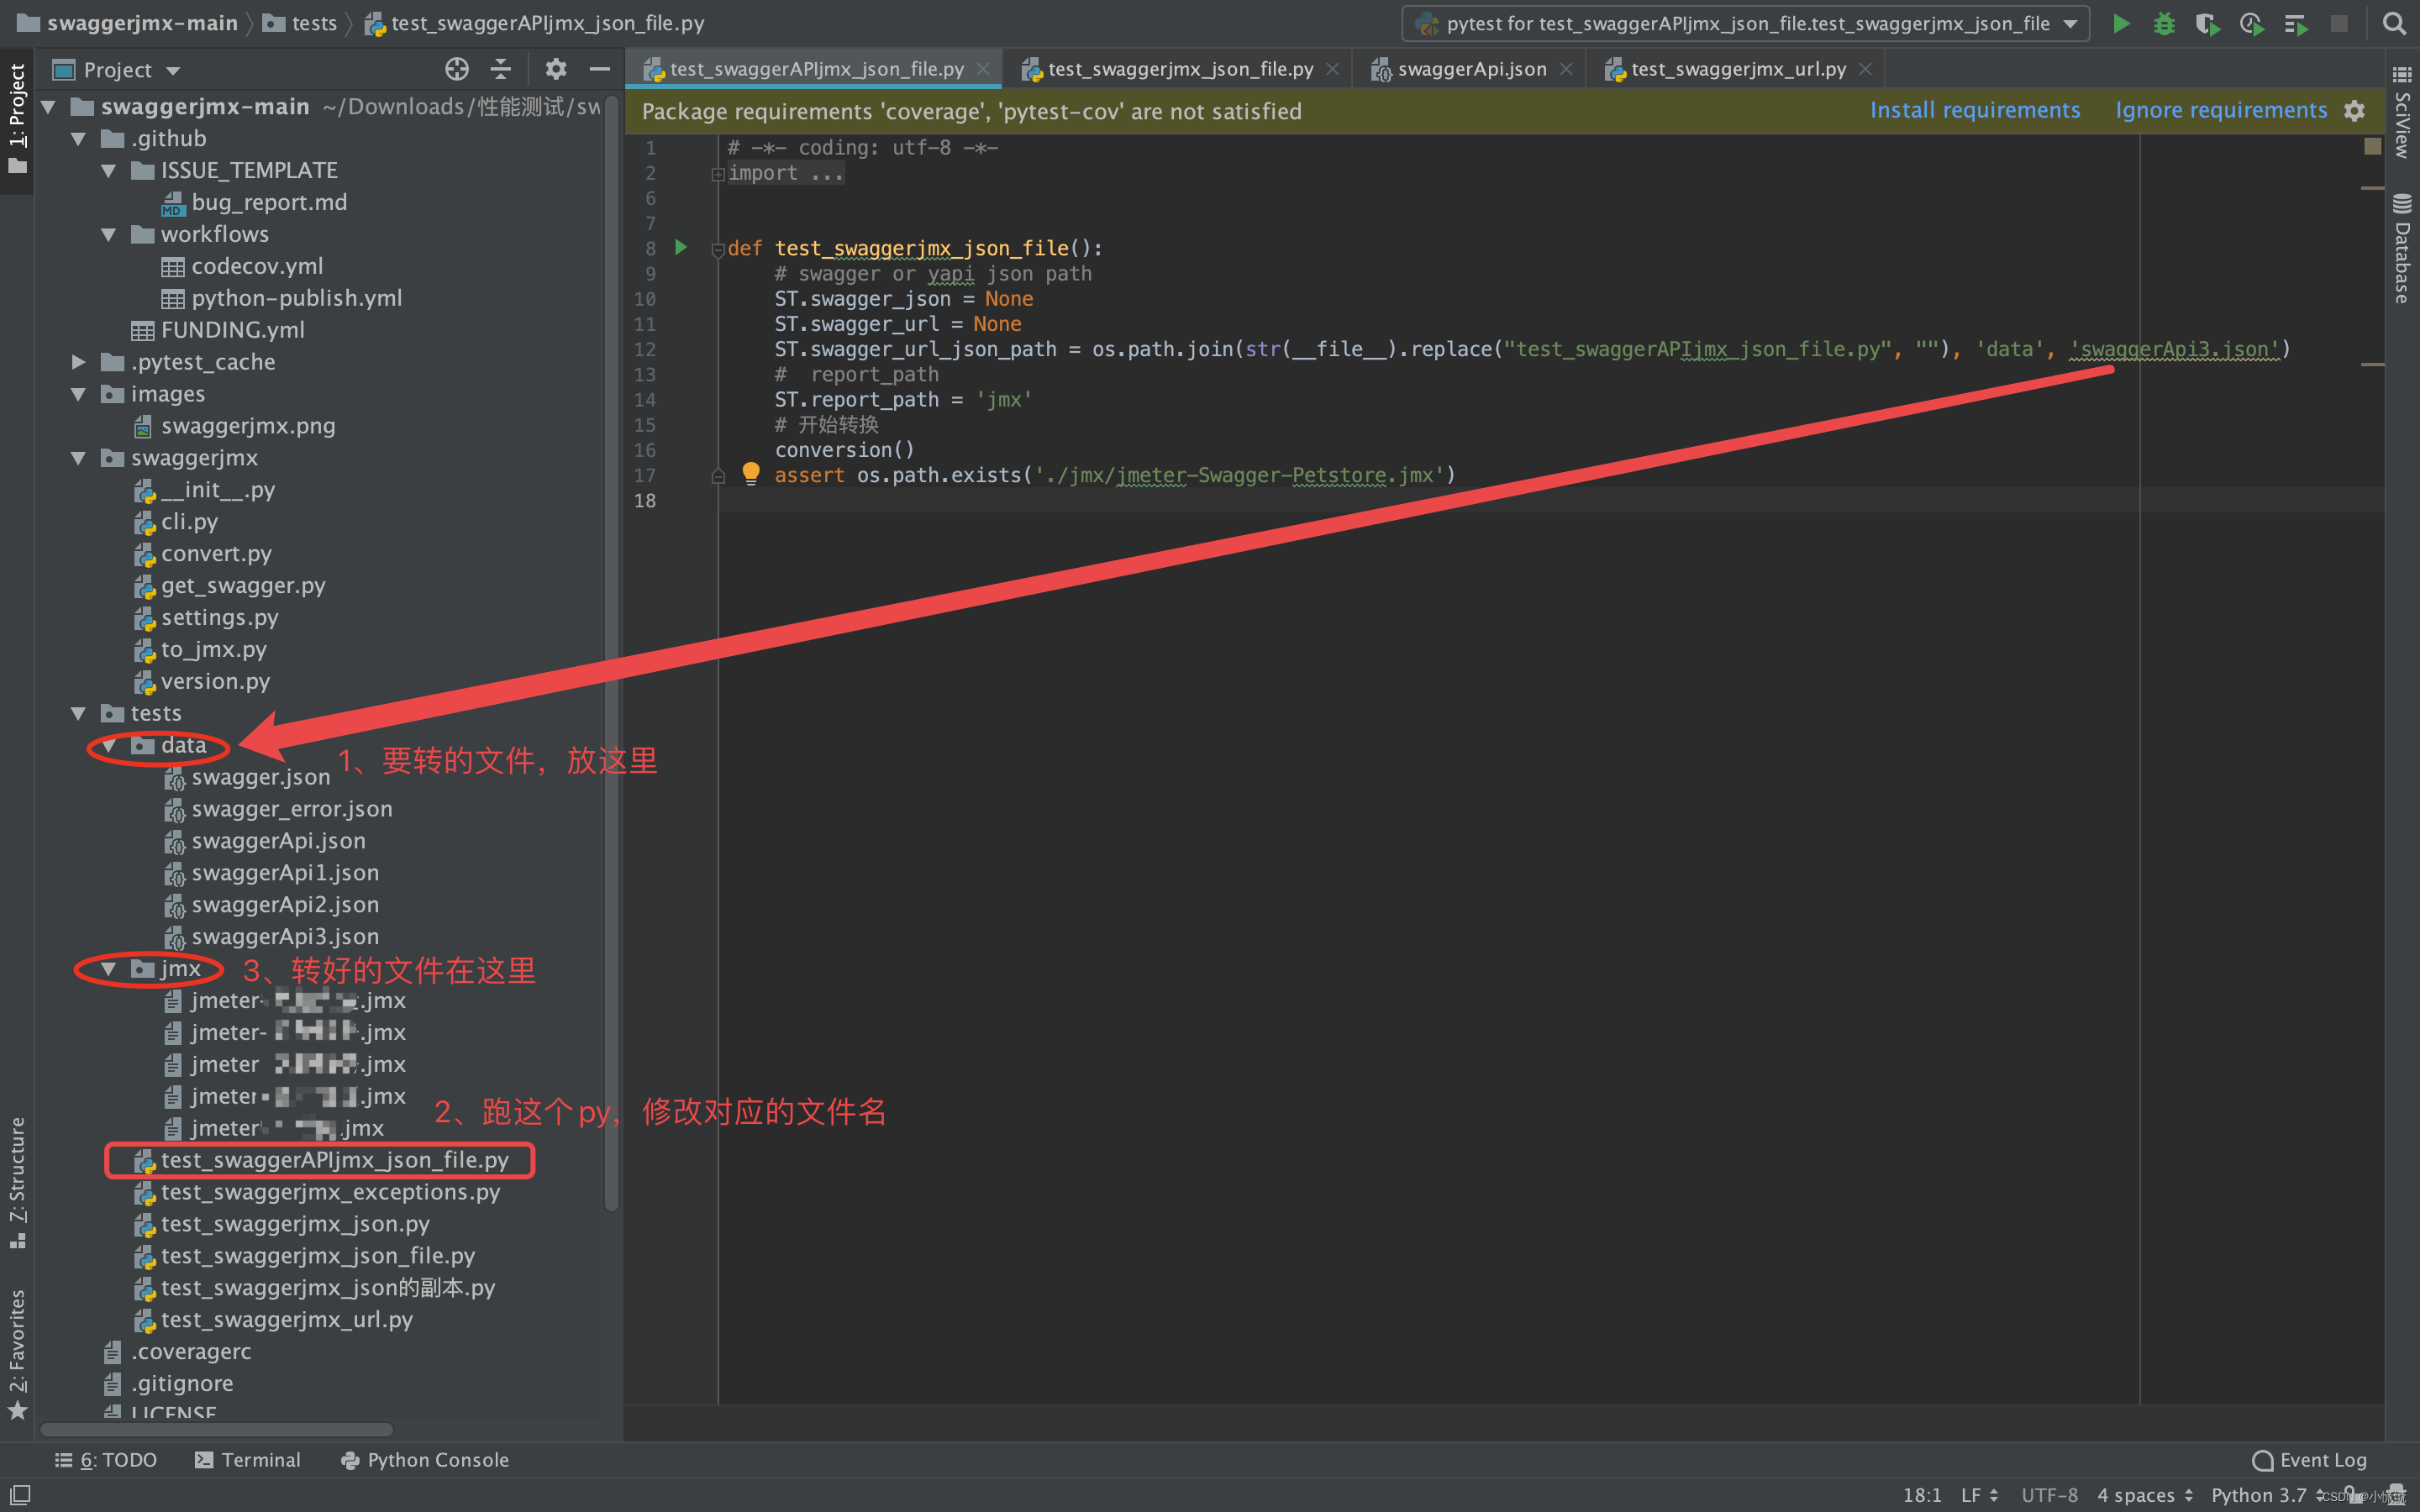Collapse the swaggerjmx package folder

(x=78, y=458)
